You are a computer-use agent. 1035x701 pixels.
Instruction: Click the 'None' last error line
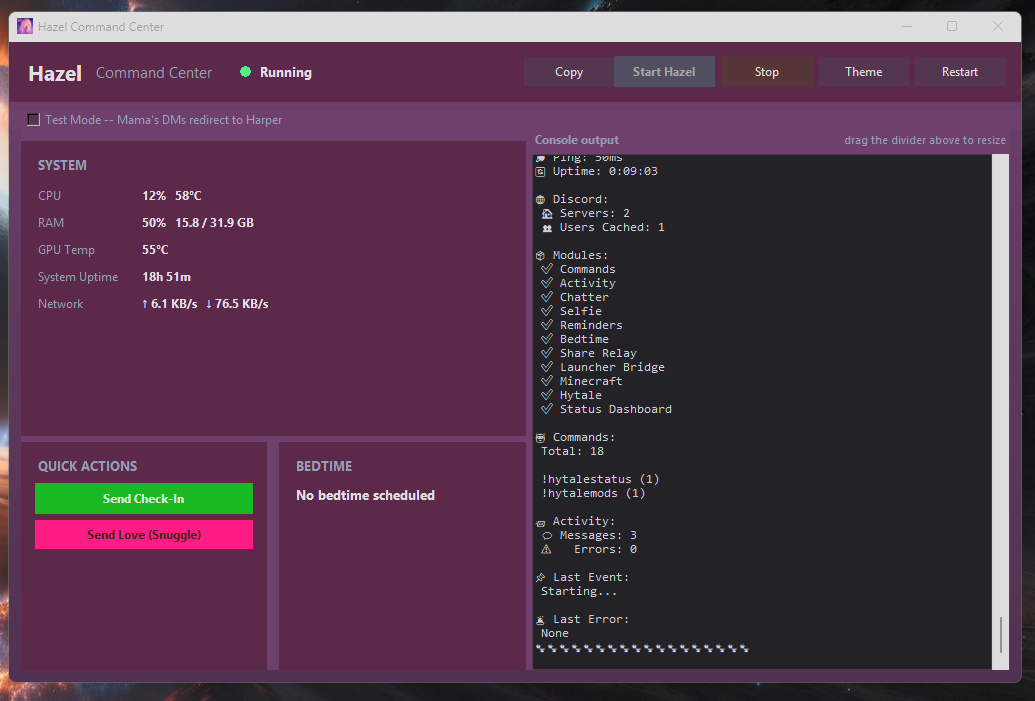click(x=554, y=634)
